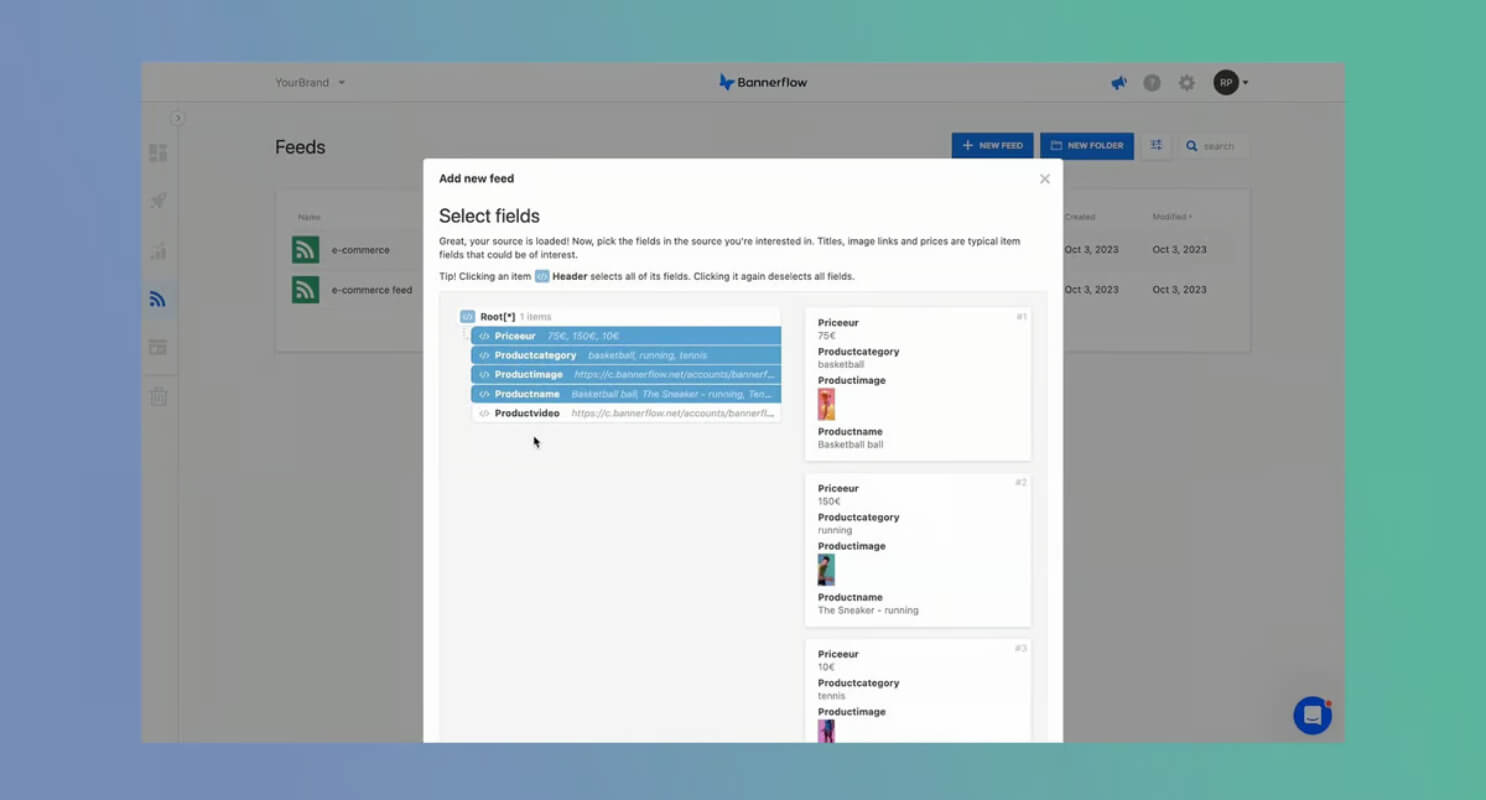Open the settings gear icon

coord(1186,83)
